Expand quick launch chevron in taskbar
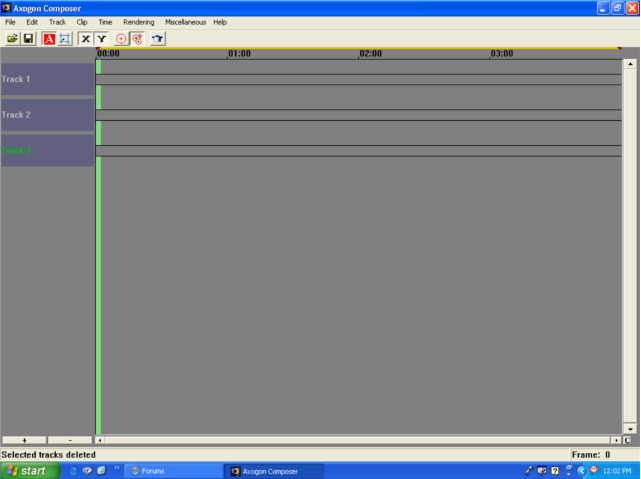The image size is (641, 479). coord(117,468)
